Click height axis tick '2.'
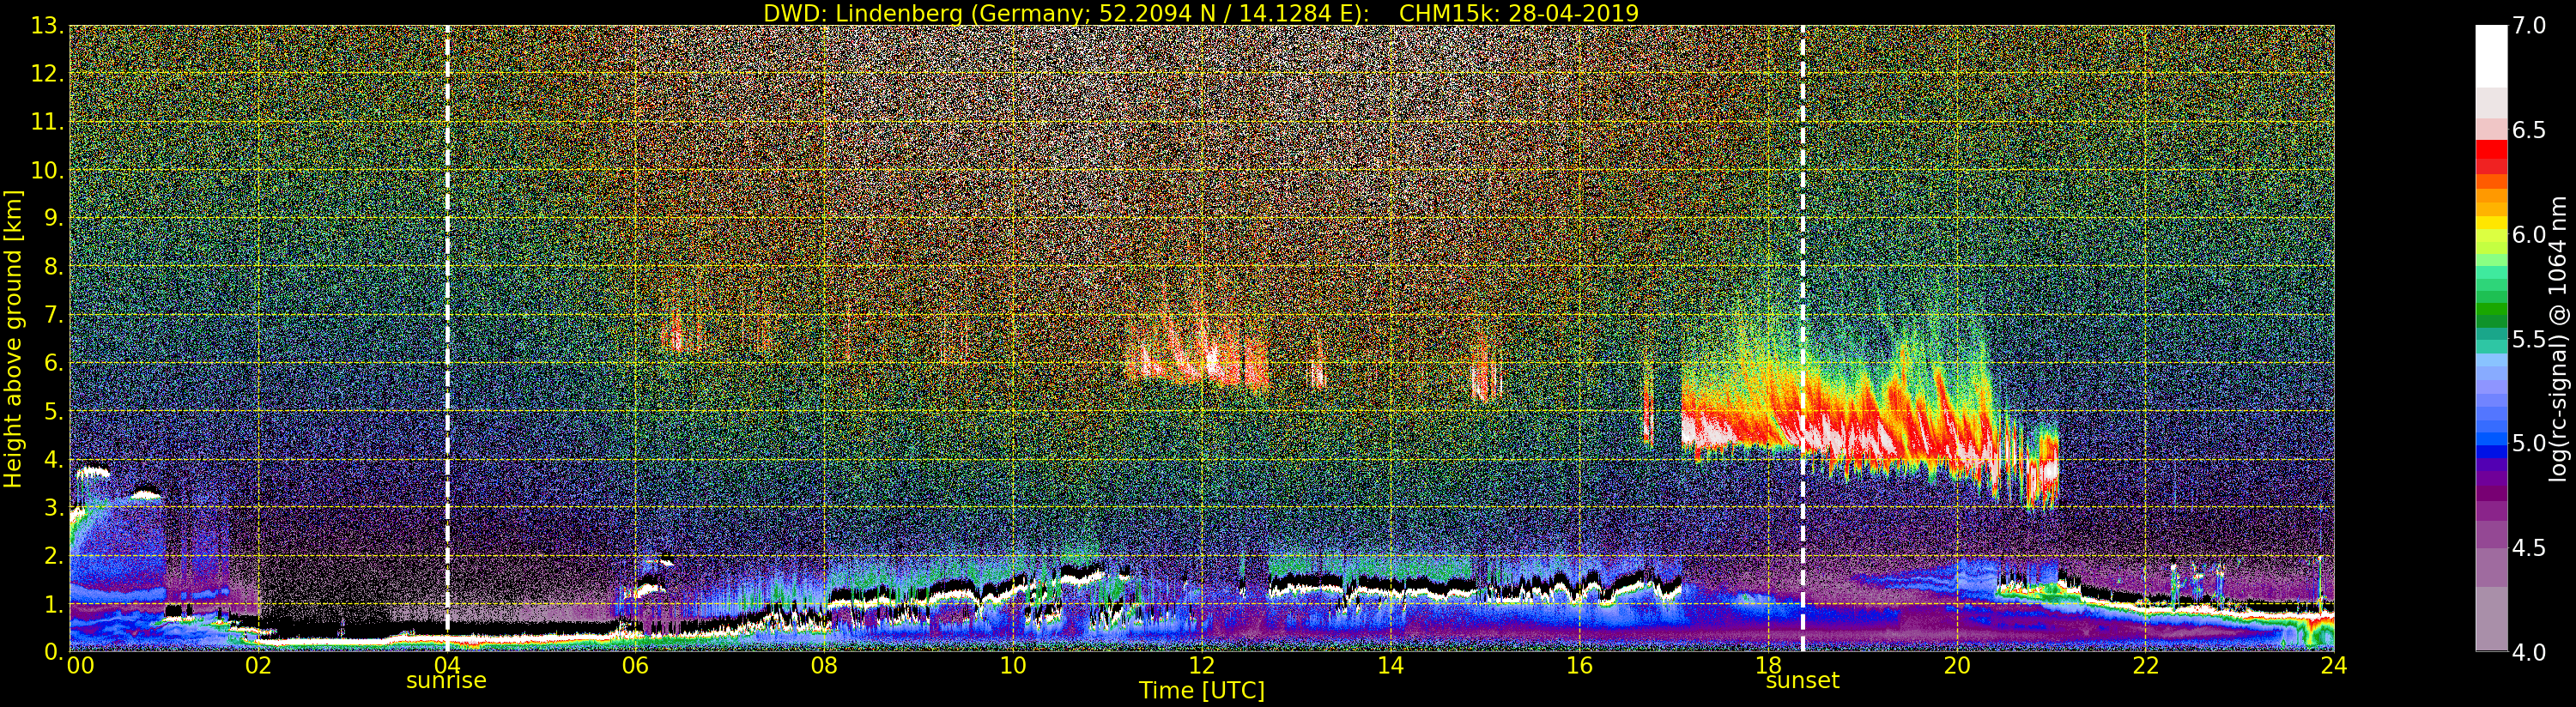Viewport: 2576px width, 707px height. [53, 555]
